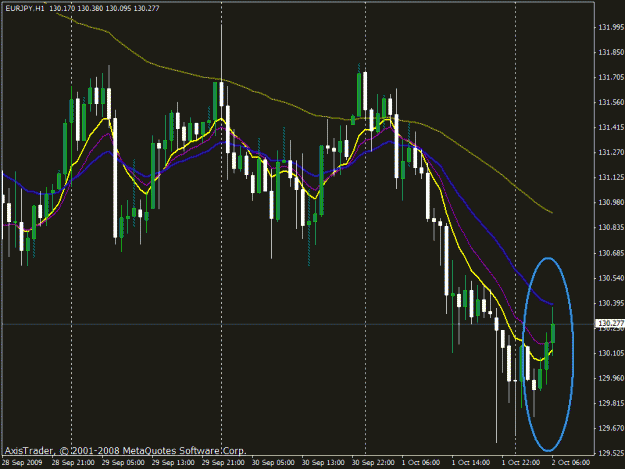The image size is (625, 469).
Task: Click the 130.105 price axis label
Action: point(611,353)
